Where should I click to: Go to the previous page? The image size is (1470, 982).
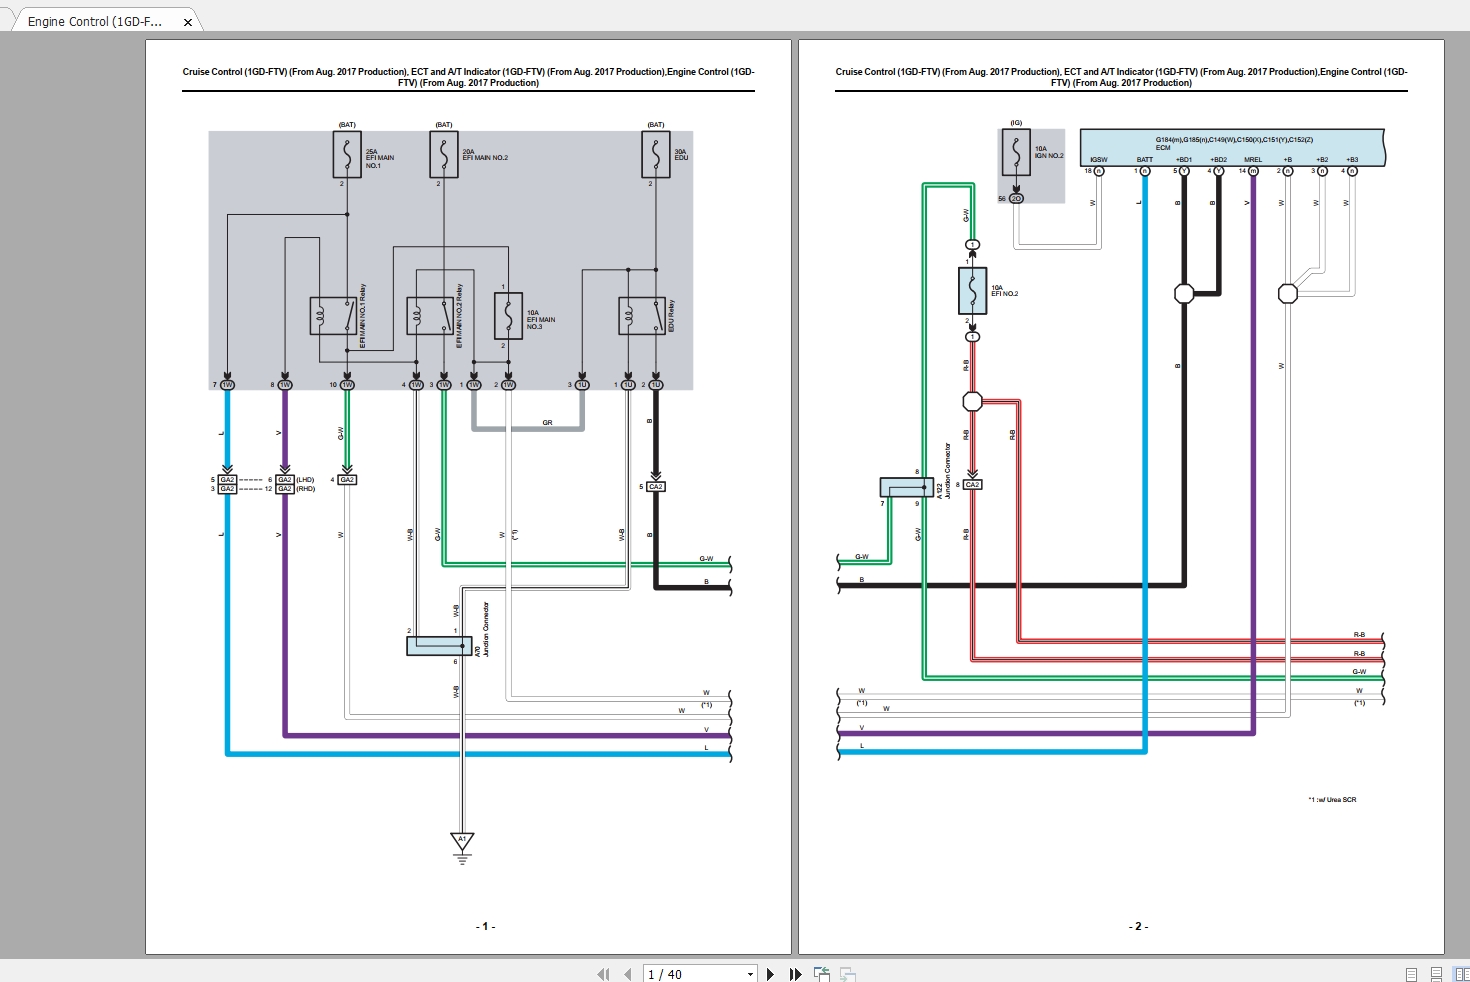628,974
